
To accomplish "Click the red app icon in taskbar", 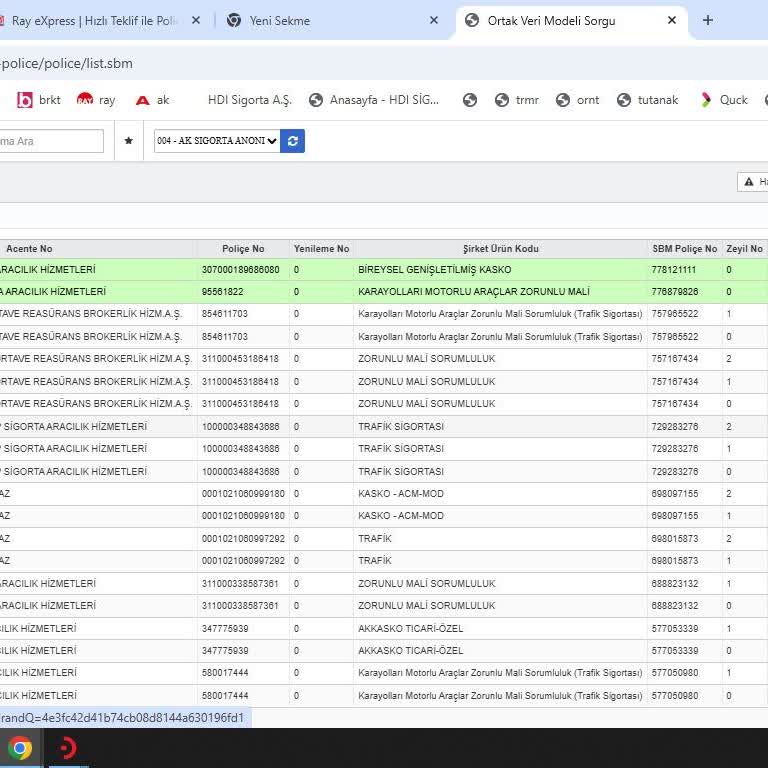I will coord(68,748).
